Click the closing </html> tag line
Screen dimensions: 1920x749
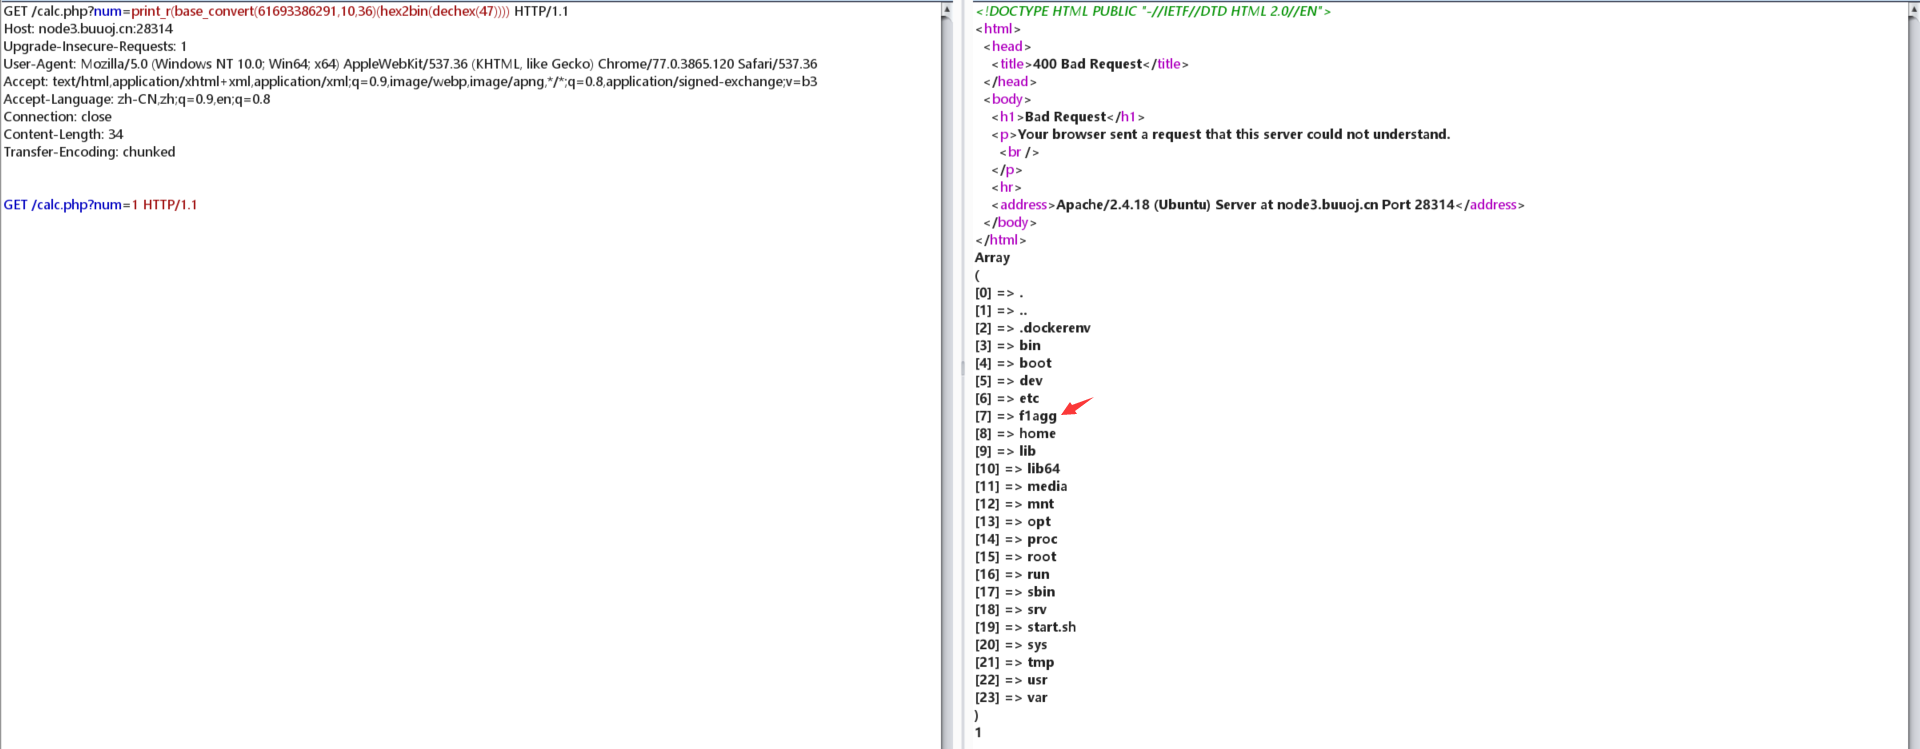point(1001,240)
